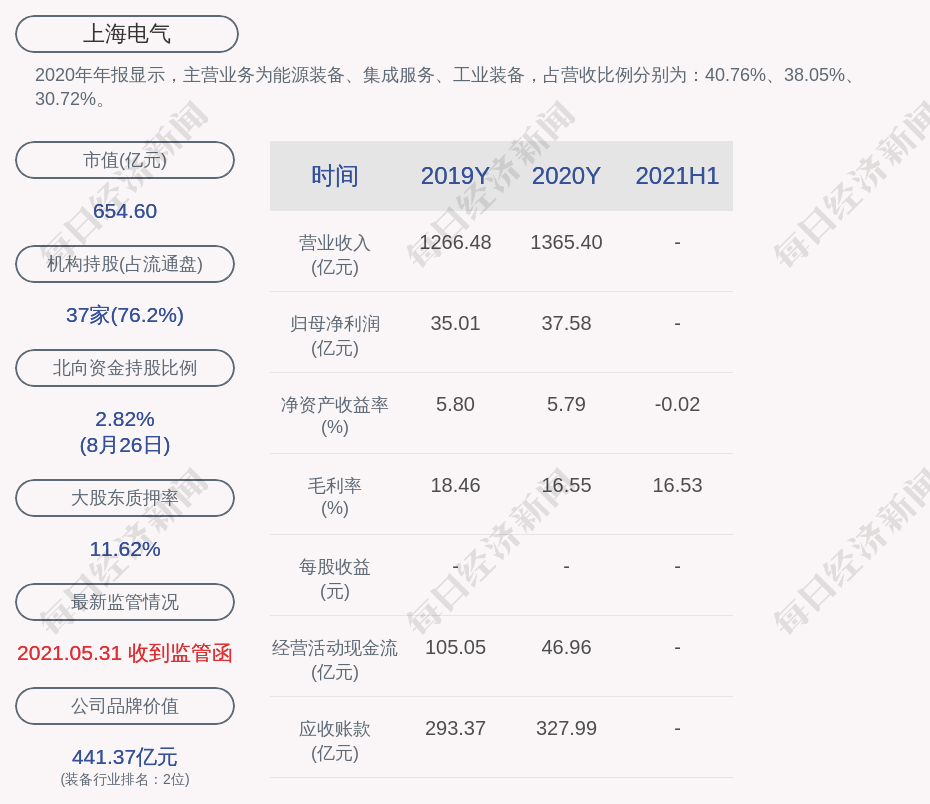
Task: Click the 装备行业排名：2位 ranking note
Action: pos(125,779)
